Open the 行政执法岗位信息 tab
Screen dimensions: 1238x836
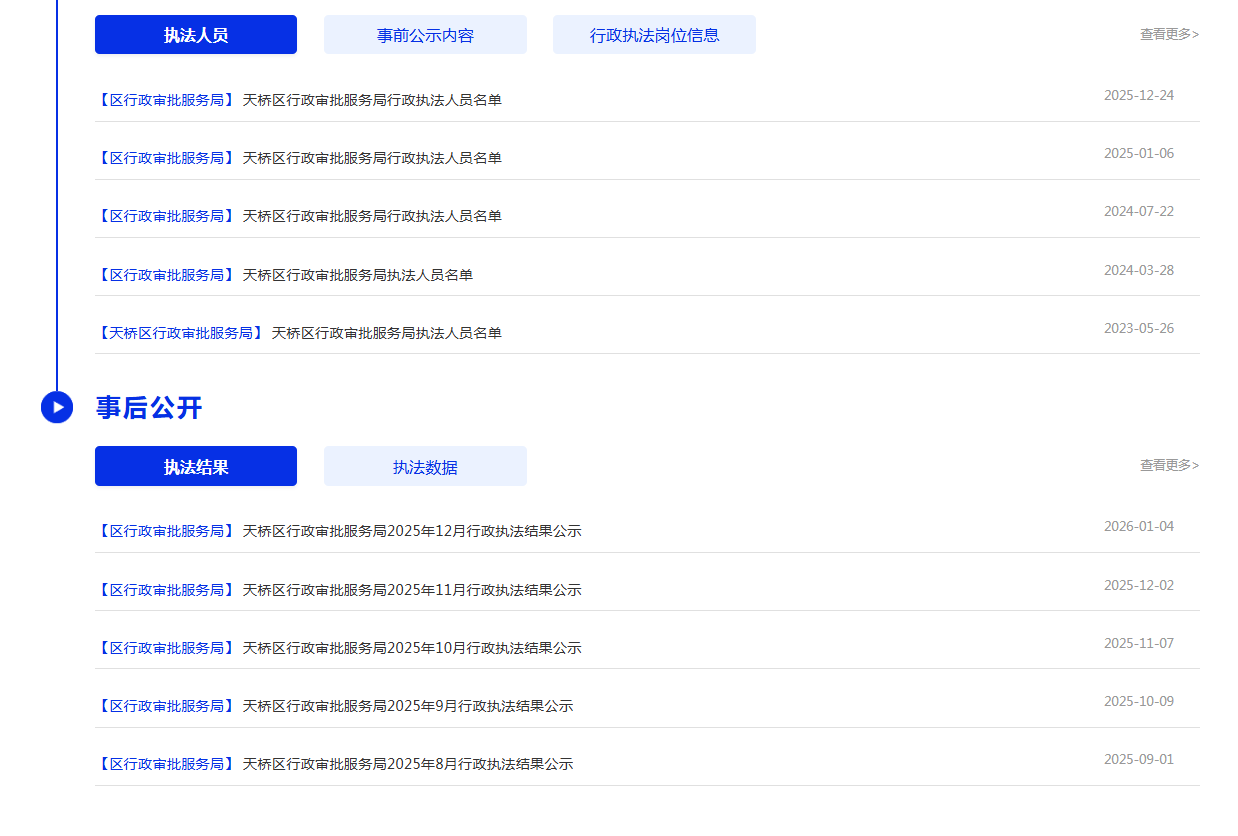pyautogui.click(x=654, y=35)
